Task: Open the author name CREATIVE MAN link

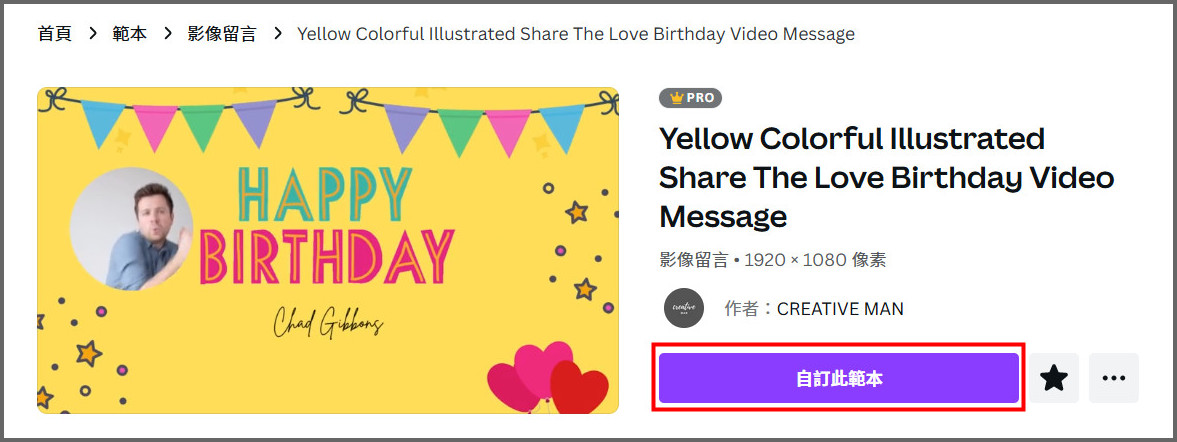Action: pyautogui.click(x=840, y=309)
